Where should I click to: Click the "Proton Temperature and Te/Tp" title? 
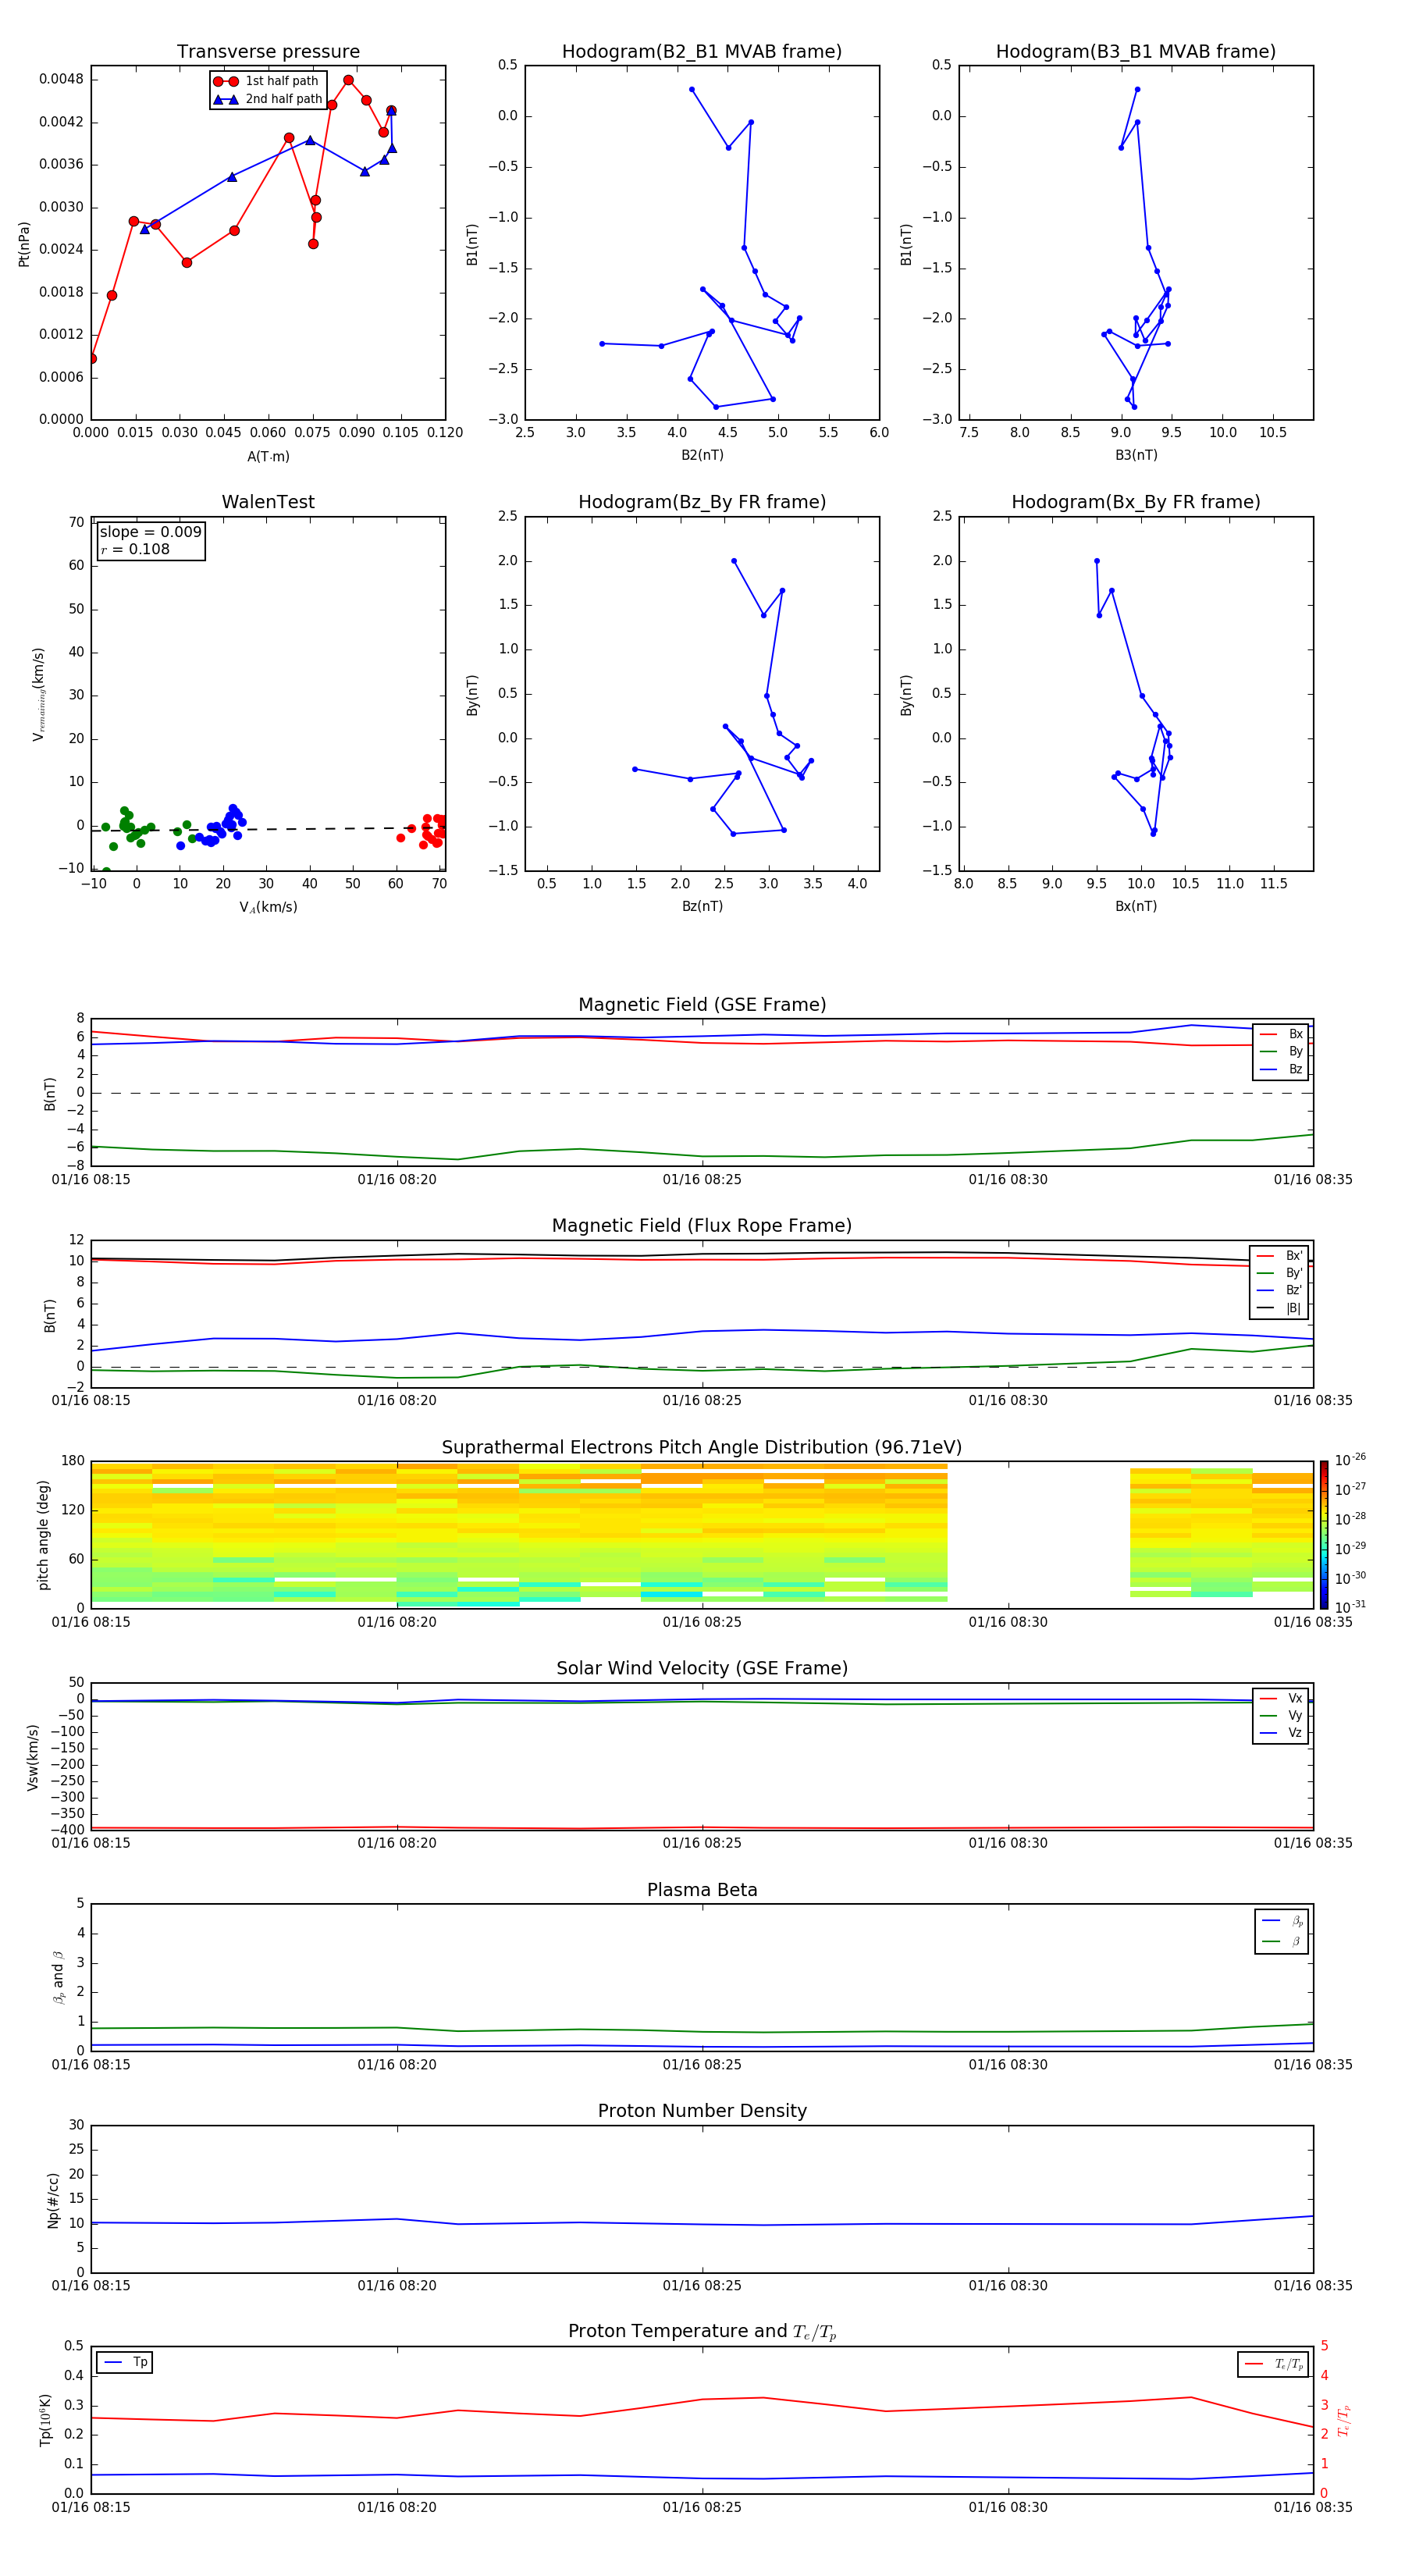click(702, 2332)
